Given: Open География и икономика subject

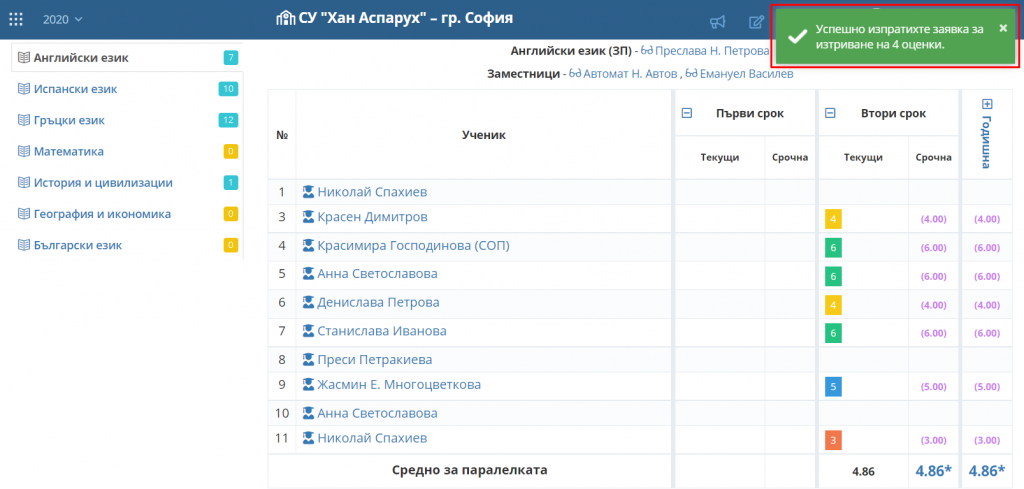Looking at the screenshot, I should tap(102, 213).
